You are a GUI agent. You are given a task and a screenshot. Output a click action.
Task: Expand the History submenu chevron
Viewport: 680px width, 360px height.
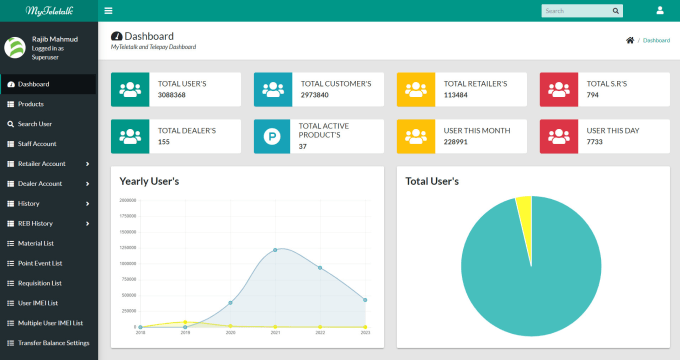click(88, 204)
